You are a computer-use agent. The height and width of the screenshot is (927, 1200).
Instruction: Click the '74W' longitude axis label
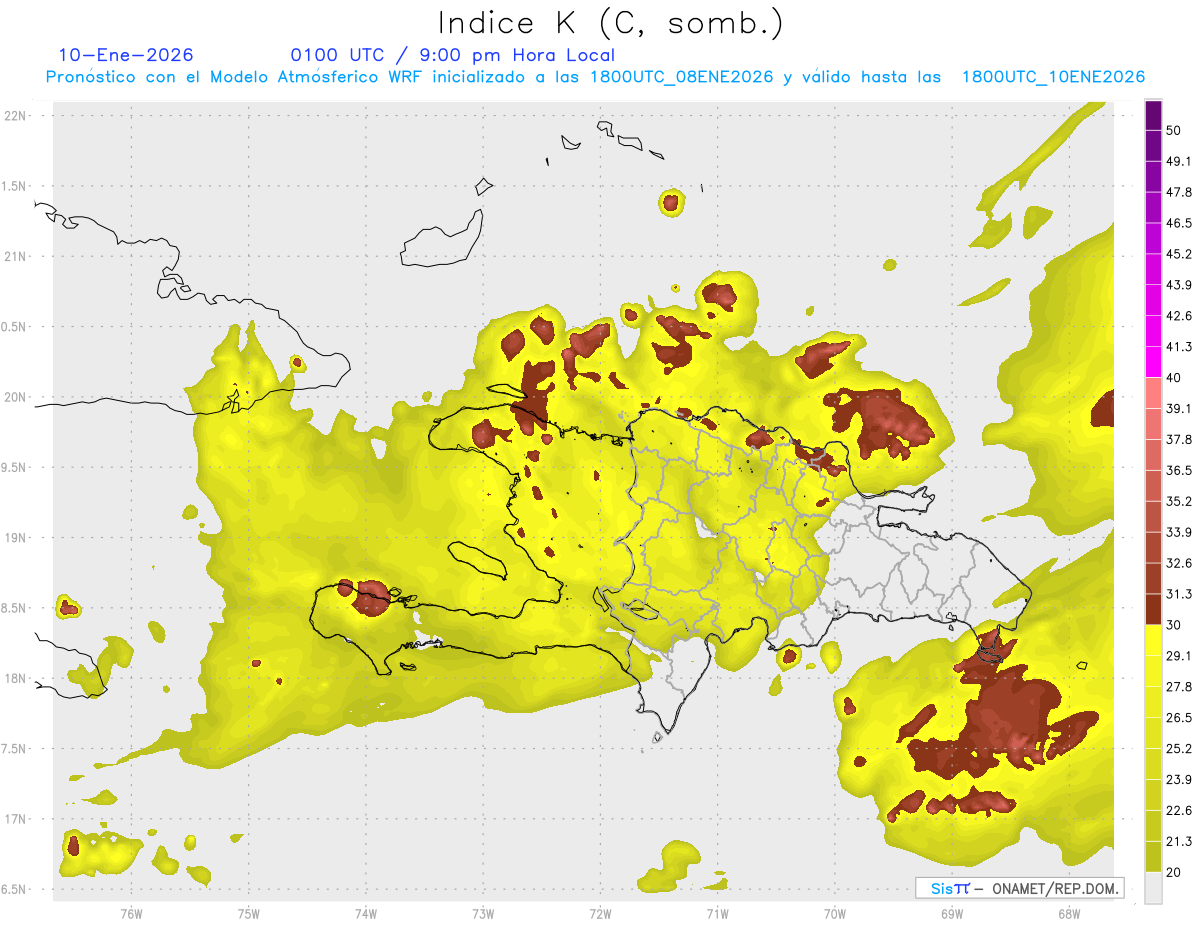[x=365, y=914]
